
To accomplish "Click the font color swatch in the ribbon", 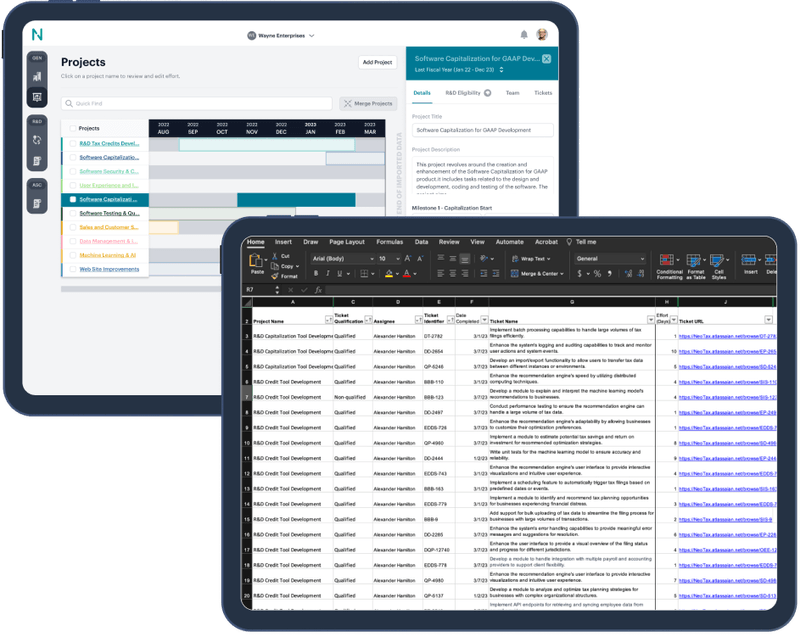I will coord(407,273).
